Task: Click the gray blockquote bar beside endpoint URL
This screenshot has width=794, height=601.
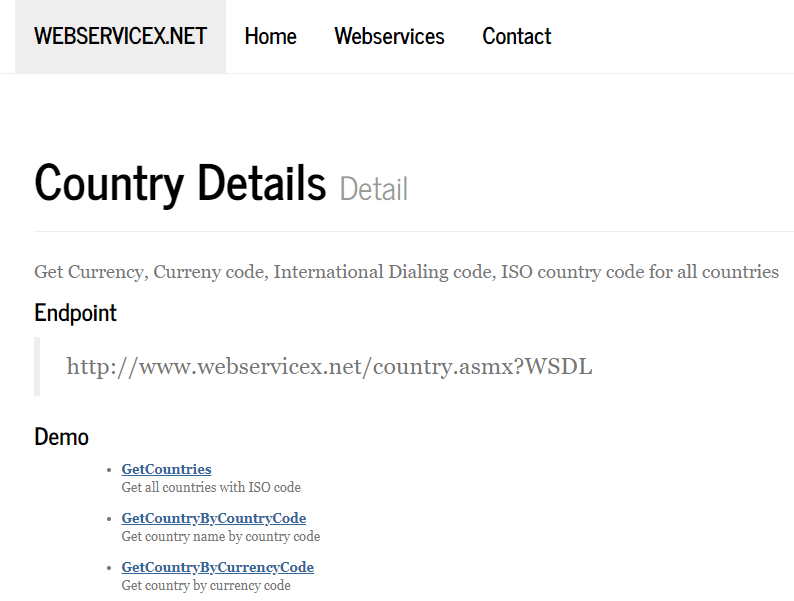Action: coord(37,367)
